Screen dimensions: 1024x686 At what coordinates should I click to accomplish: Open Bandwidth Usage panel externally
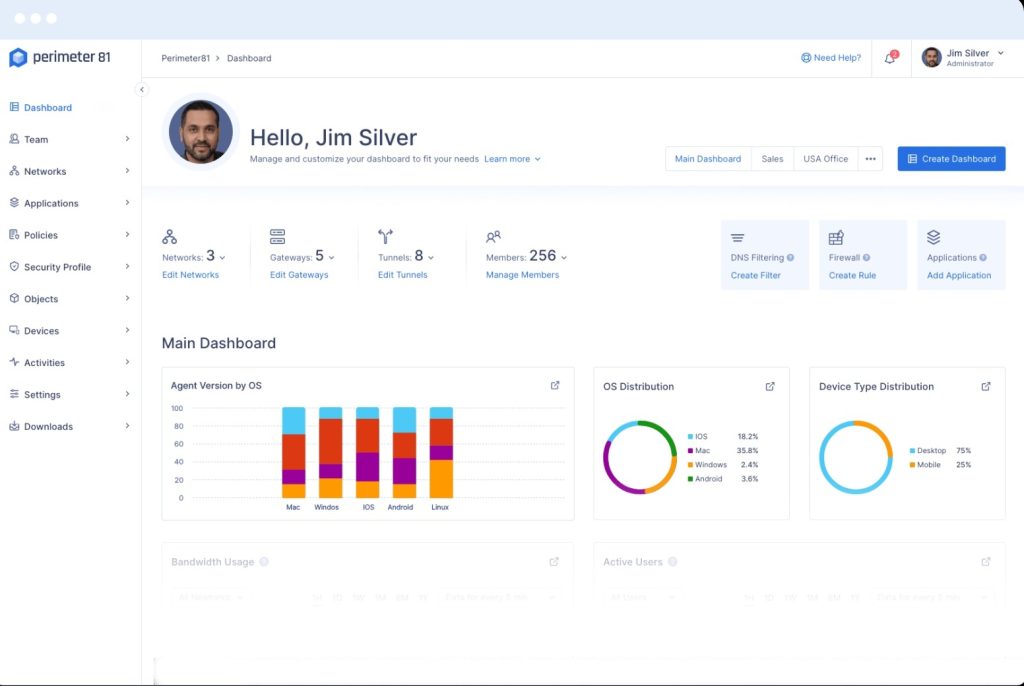pos(554,562)
